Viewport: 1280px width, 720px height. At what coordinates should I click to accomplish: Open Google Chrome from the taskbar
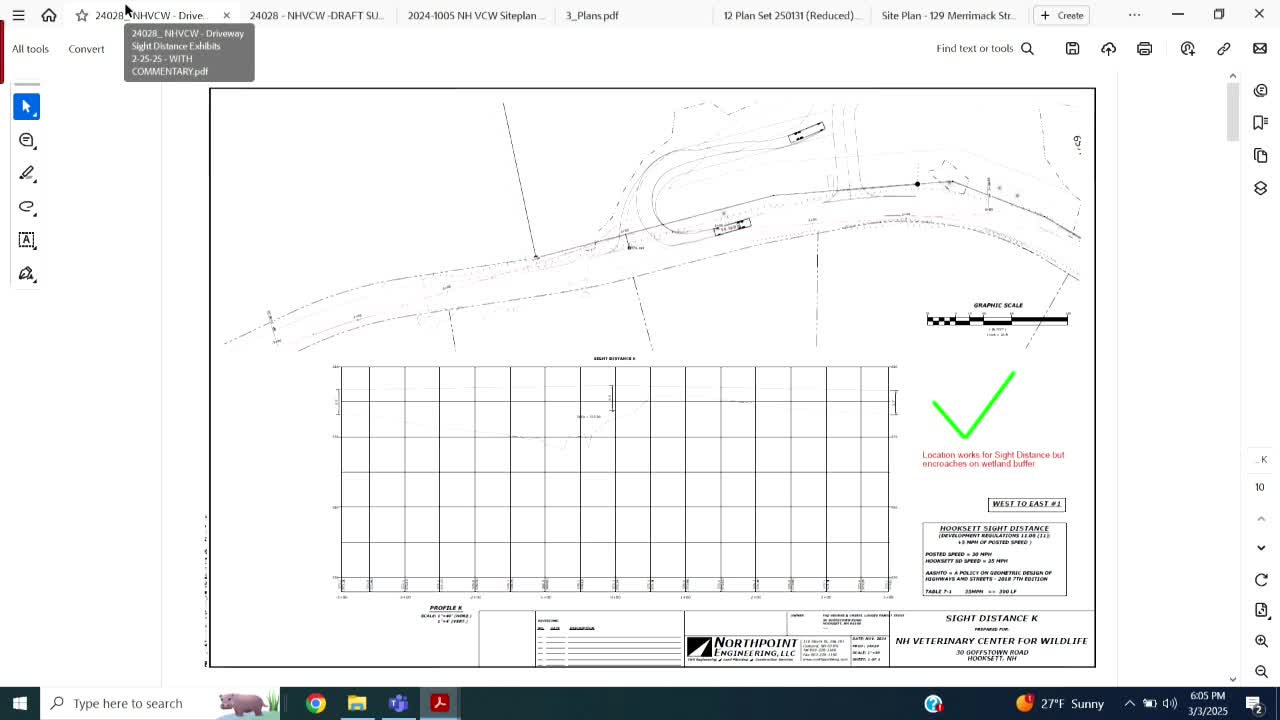point(316,703)
